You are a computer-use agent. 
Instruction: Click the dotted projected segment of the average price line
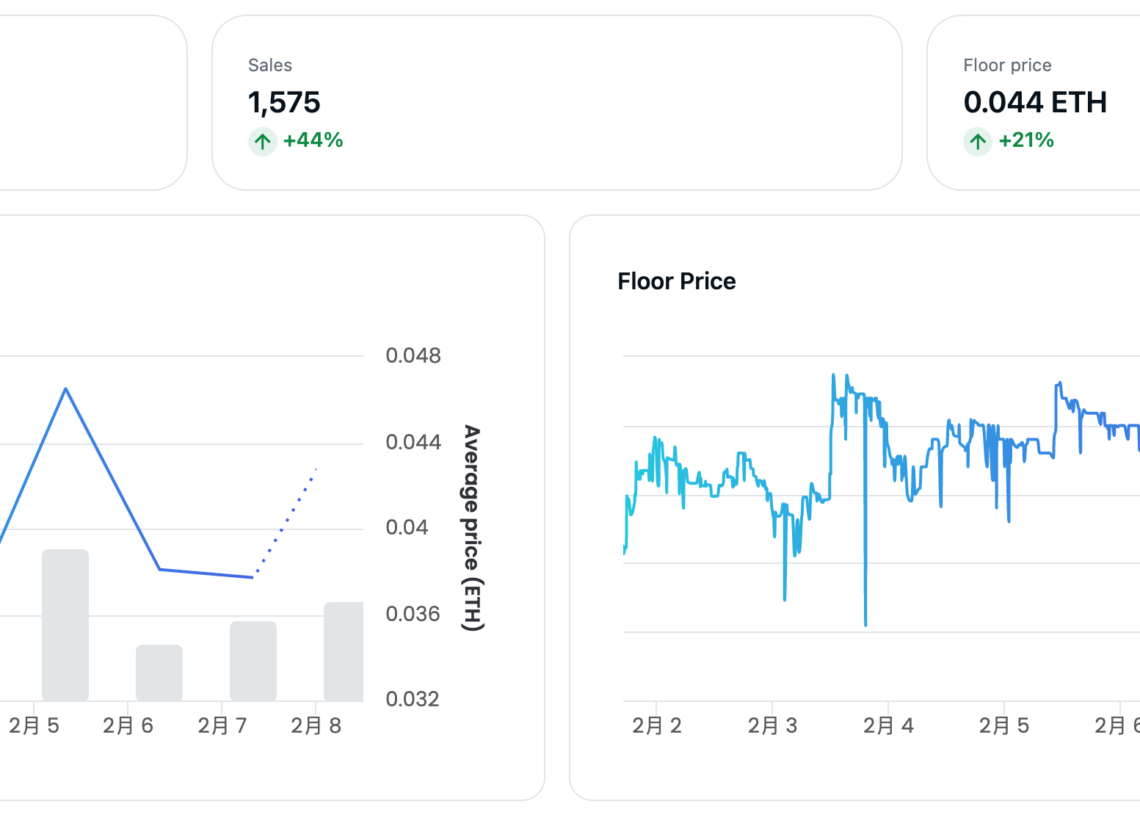286,520
